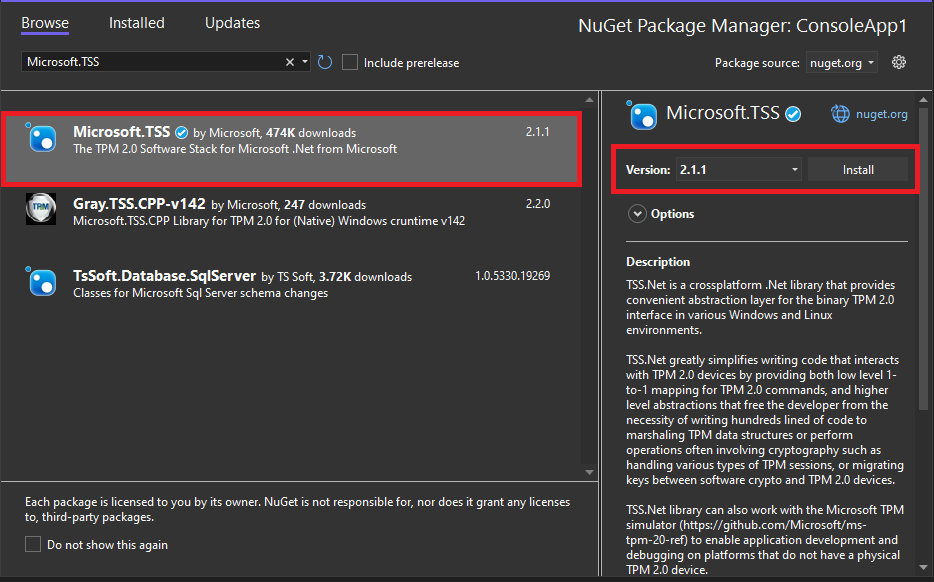Open the search history dropdown arrow
This screenshot has width=934, height=582.
304,62
